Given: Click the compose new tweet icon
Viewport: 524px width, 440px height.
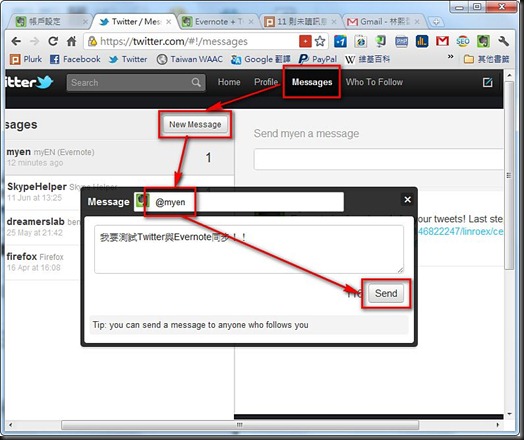Looking at the screenshot, I should click(x=488, y=82).
